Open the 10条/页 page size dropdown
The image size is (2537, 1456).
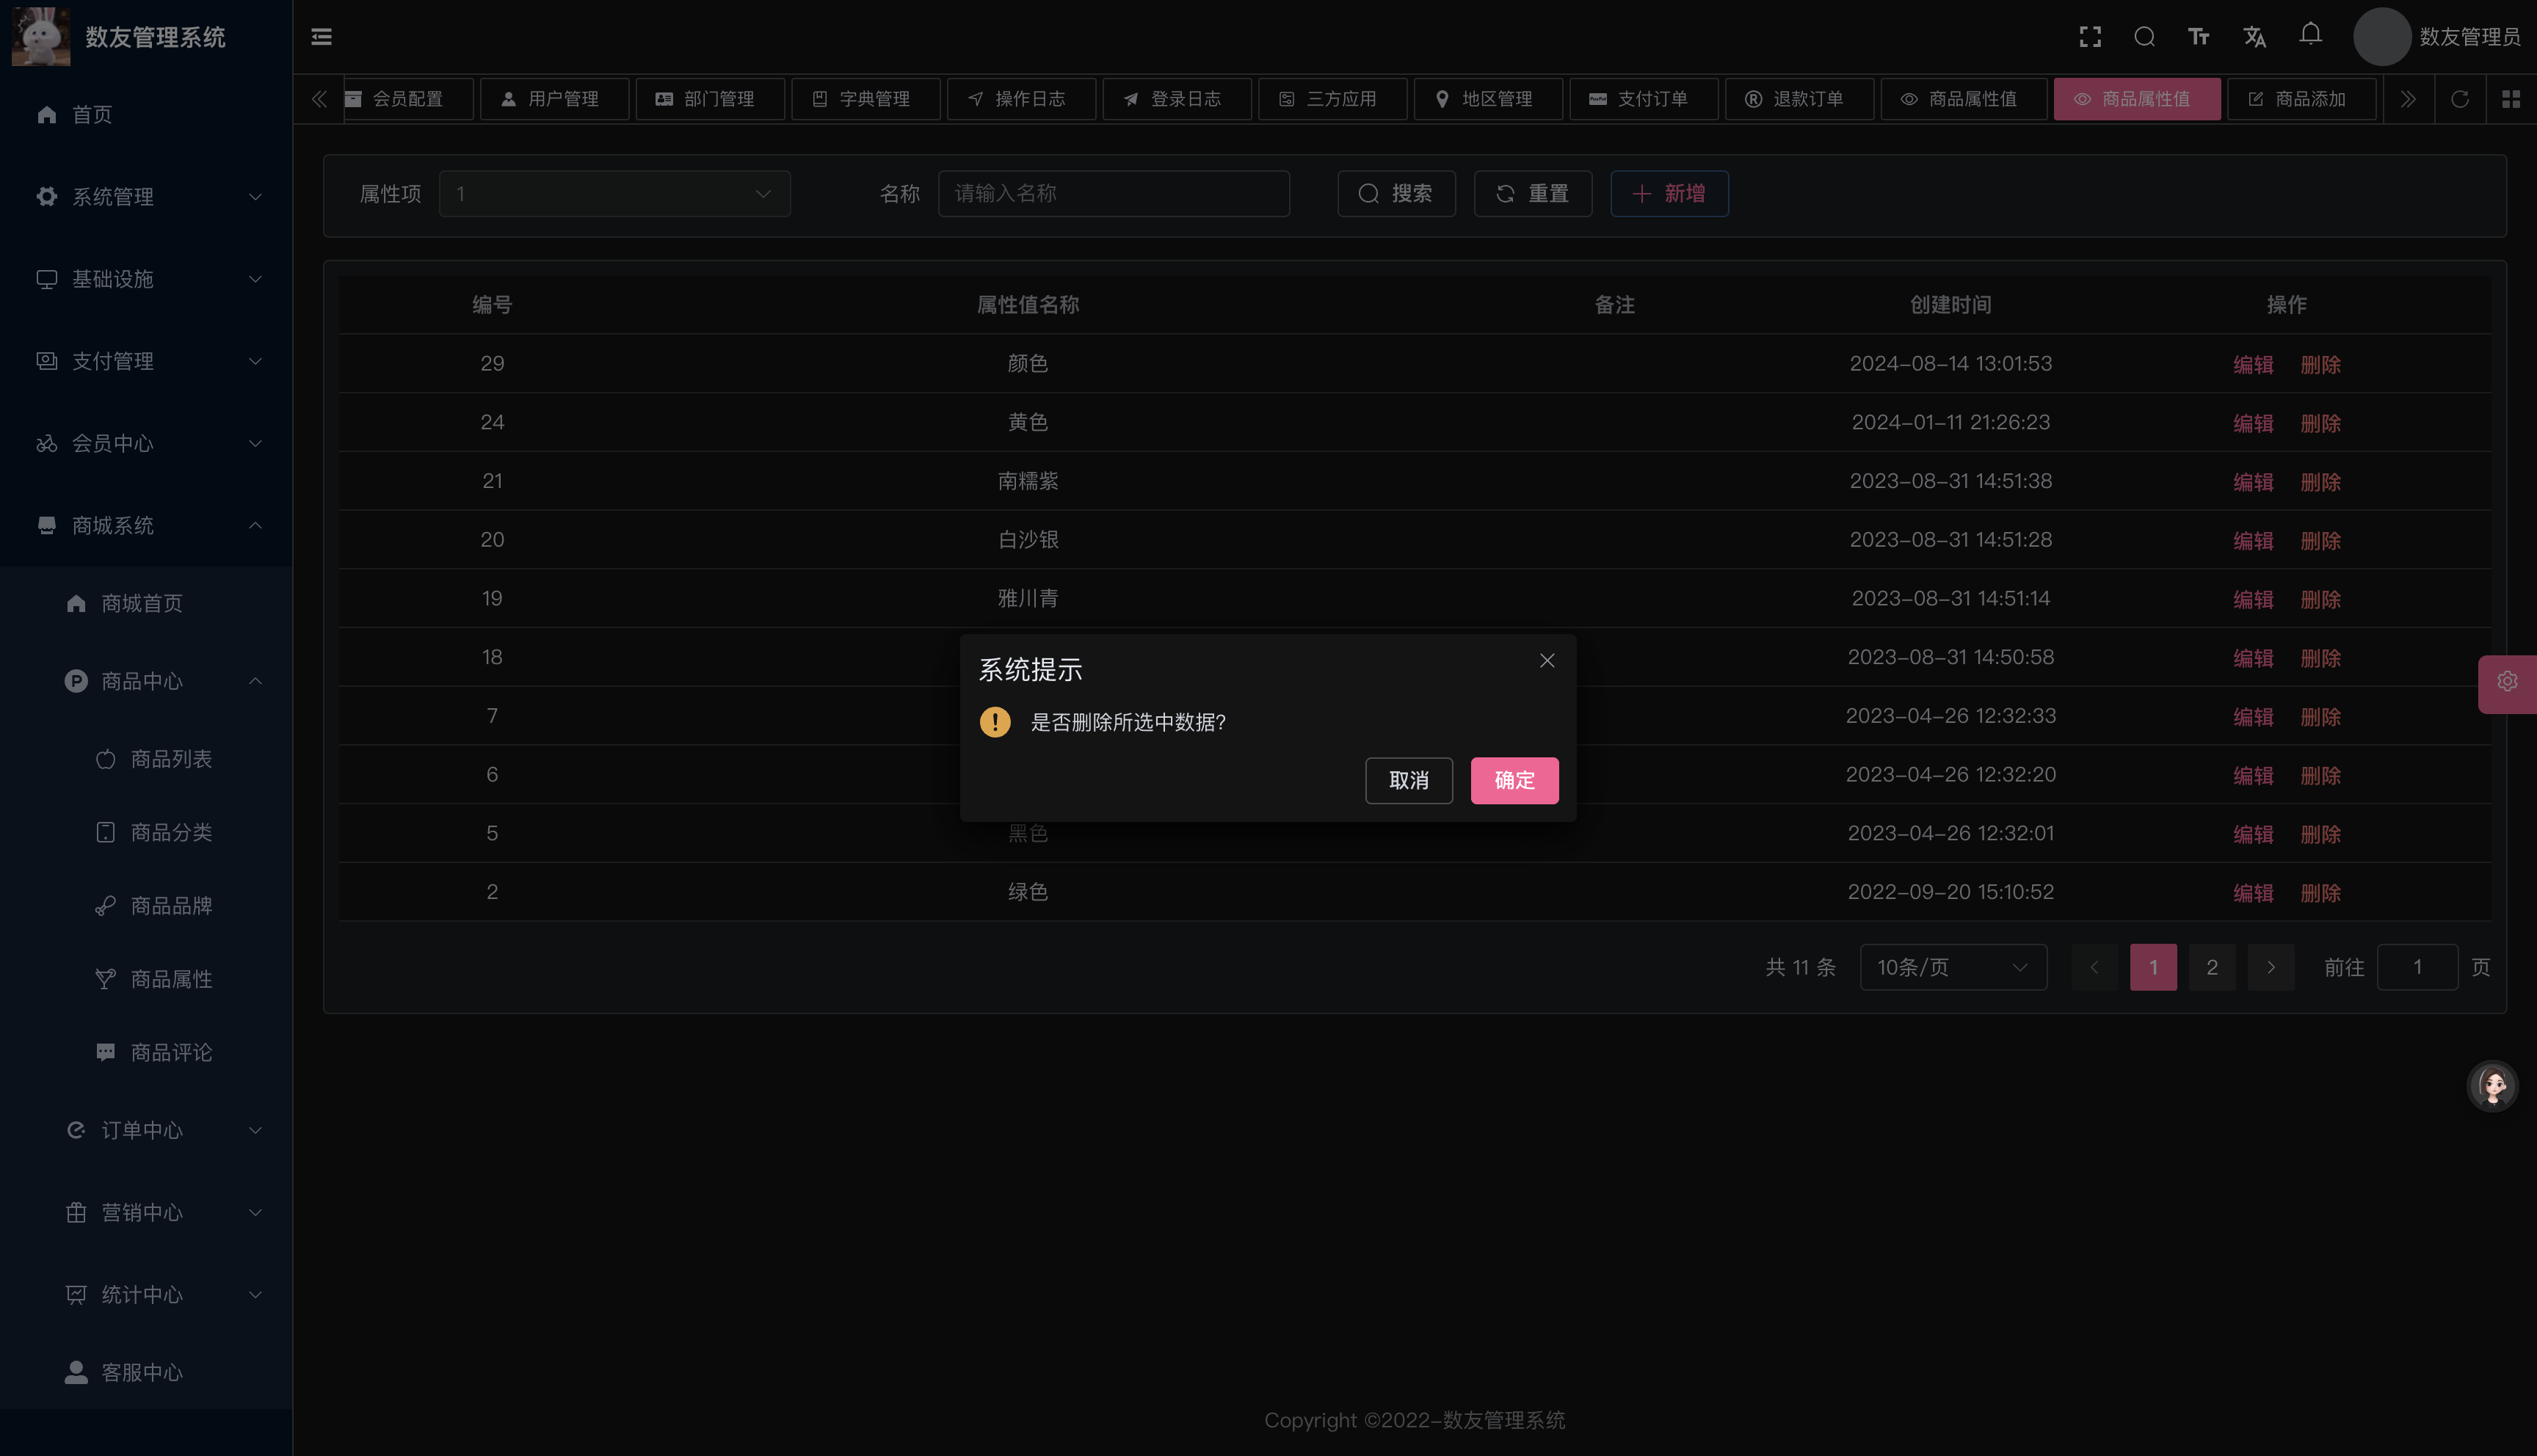(x=1953, y=967)
